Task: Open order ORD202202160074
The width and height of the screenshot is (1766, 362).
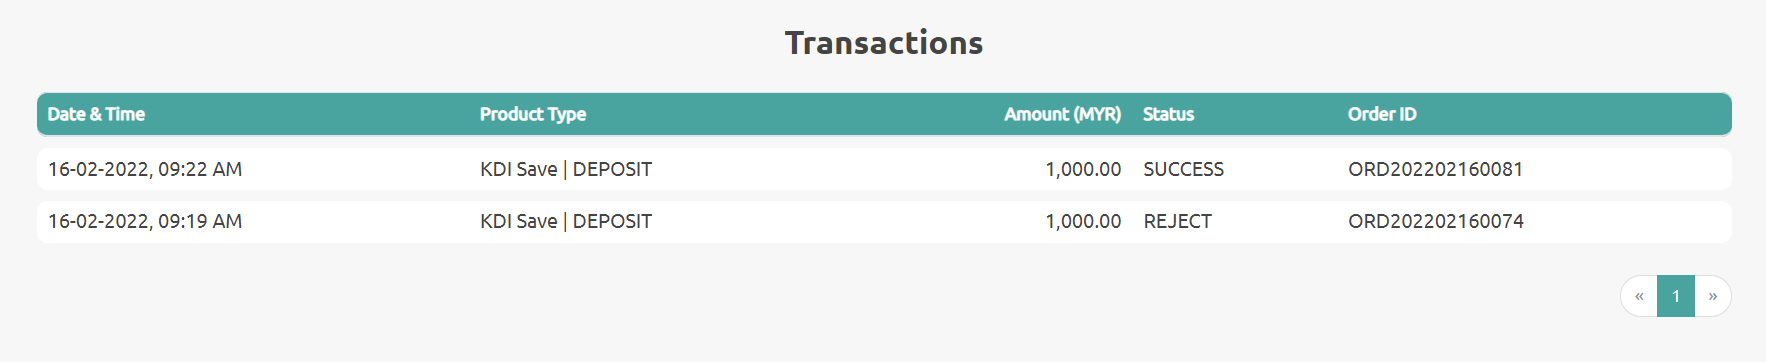Action: coord(1436,221)
